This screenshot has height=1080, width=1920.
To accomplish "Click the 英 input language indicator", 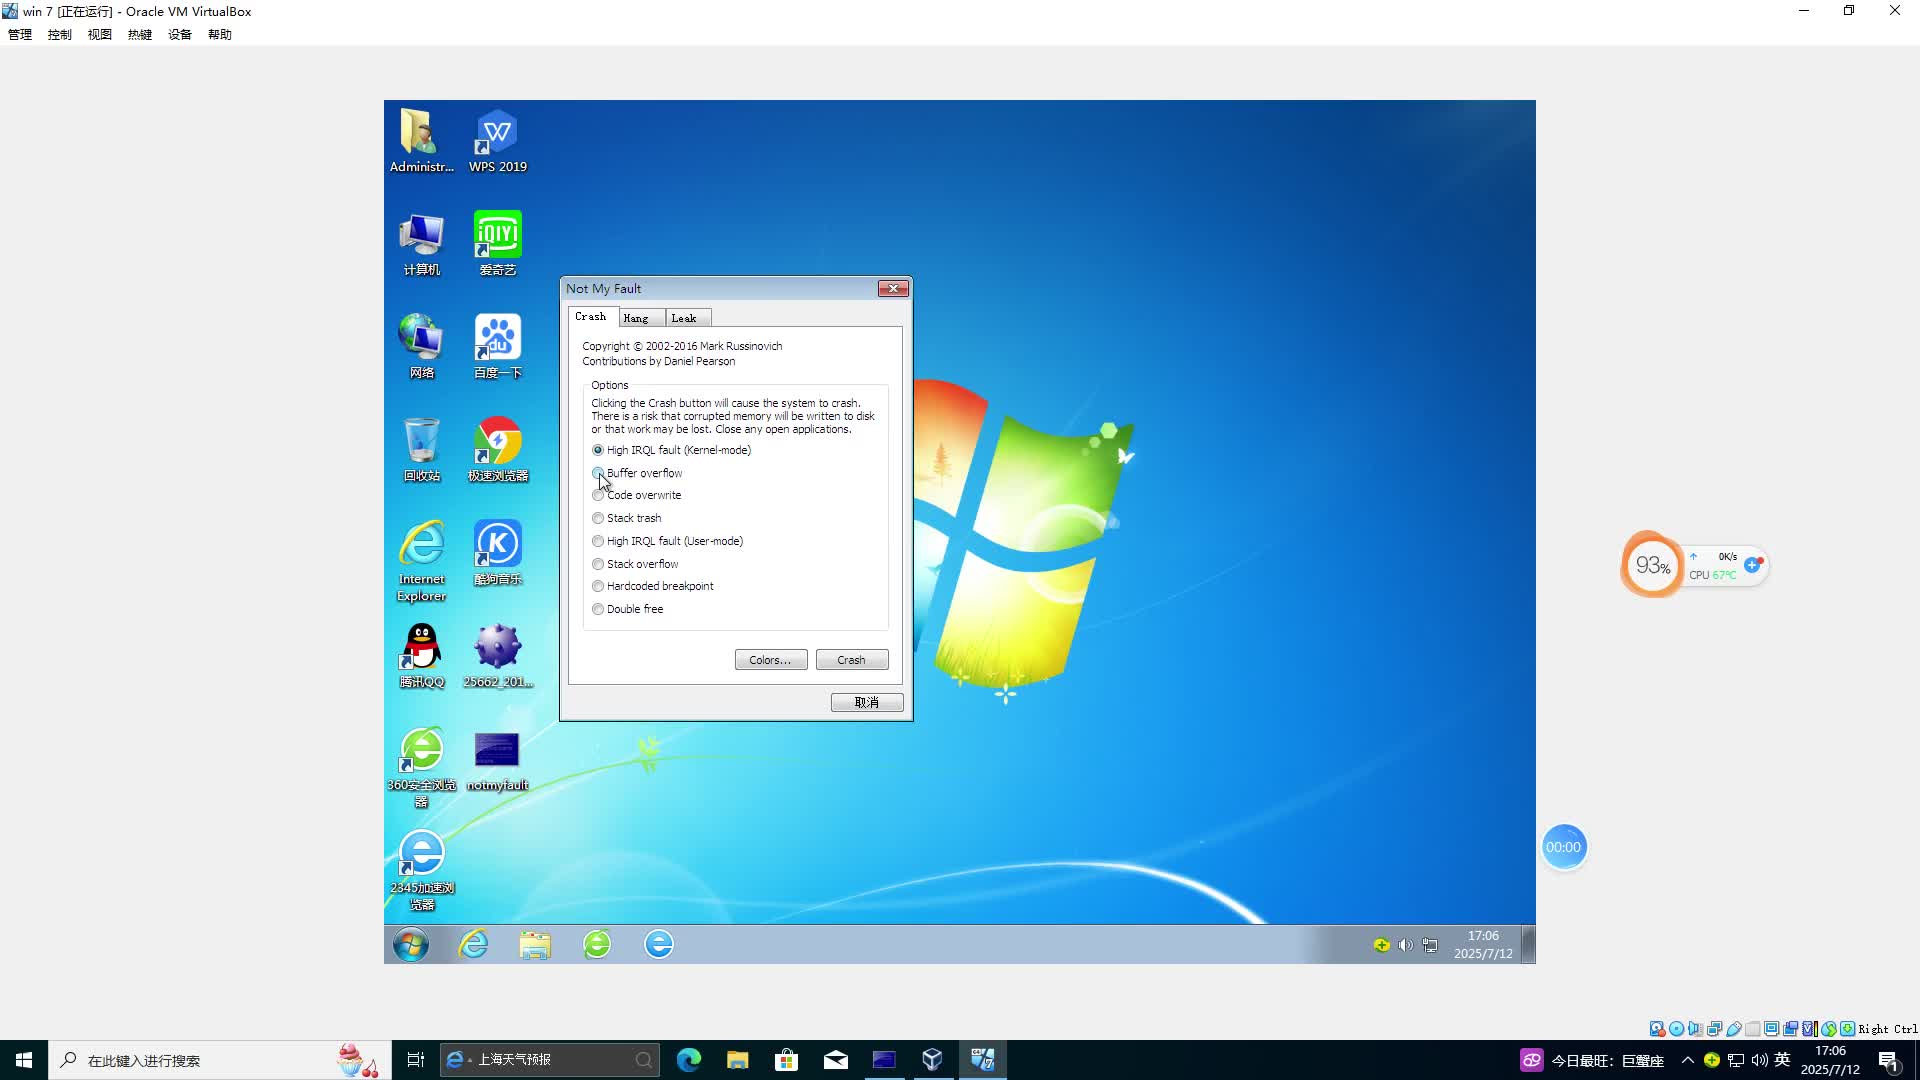I will pyautogui.click(x=1781, y=1060).
